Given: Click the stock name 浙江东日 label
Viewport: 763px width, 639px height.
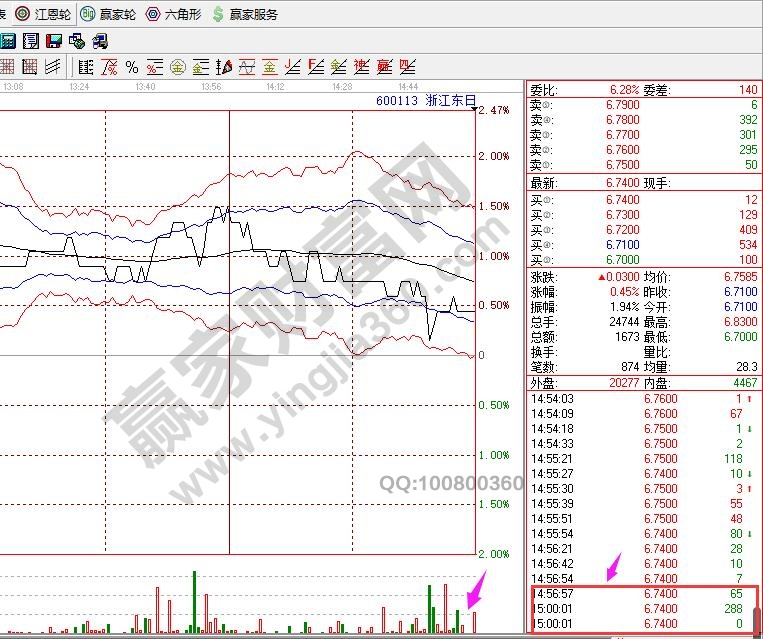Looking at the screenshot, I should 451,101.
